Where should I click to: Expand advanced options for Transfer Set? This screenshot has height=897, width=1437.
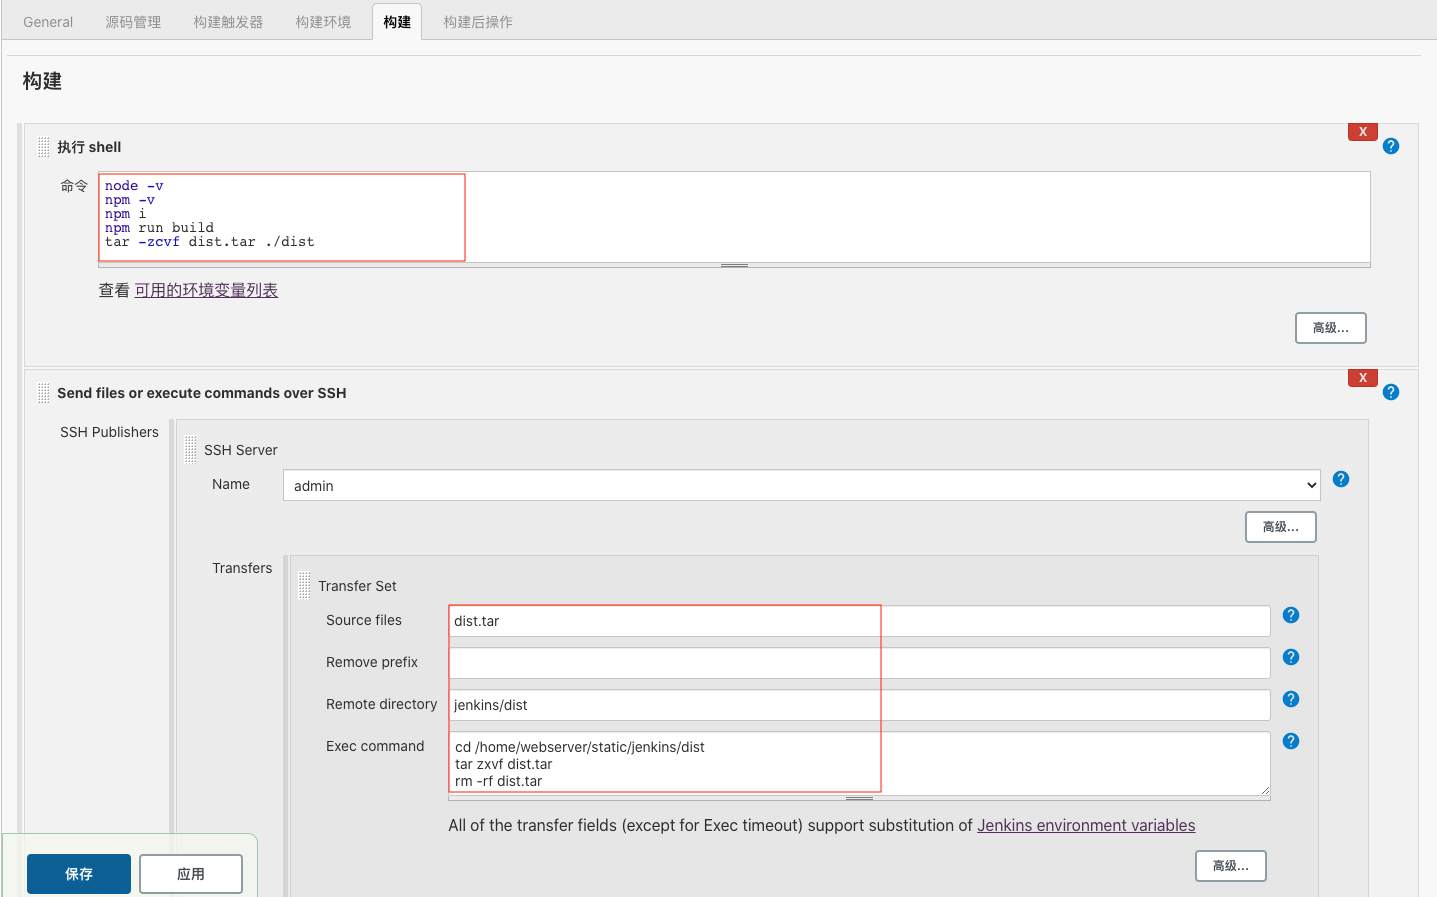tap(1230, 866)
